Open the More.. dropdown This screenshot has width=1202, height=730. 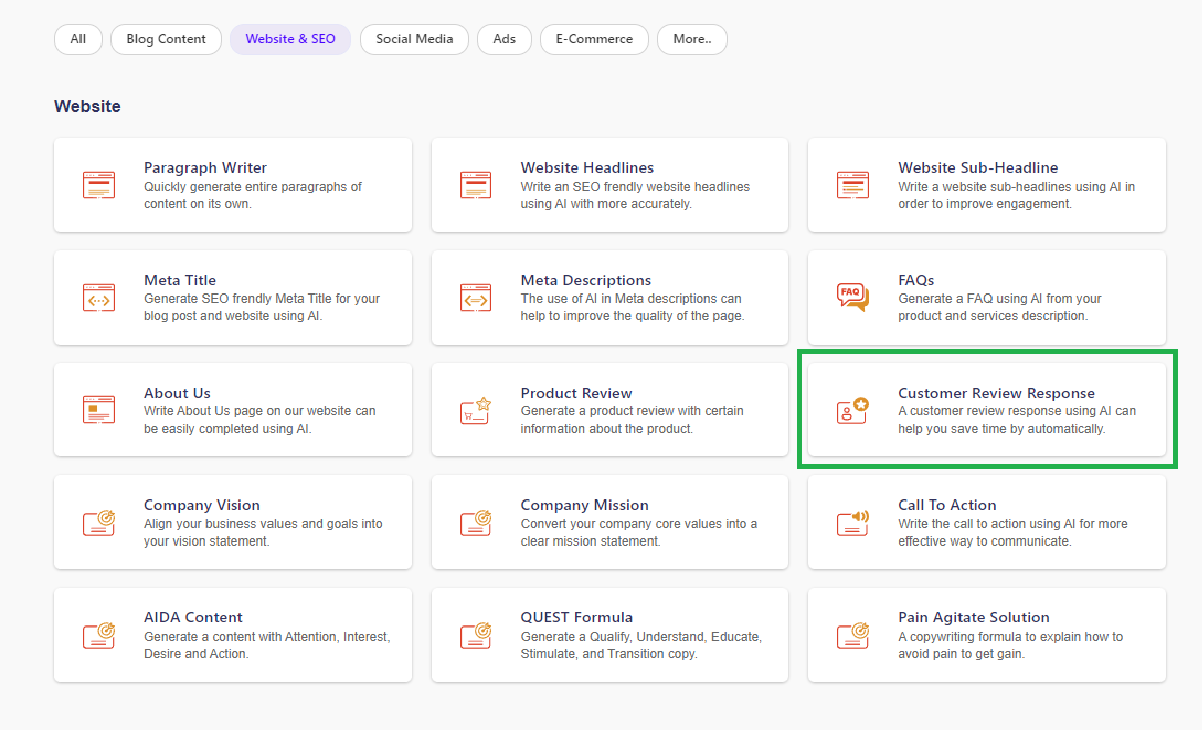[x=692, y=39]
